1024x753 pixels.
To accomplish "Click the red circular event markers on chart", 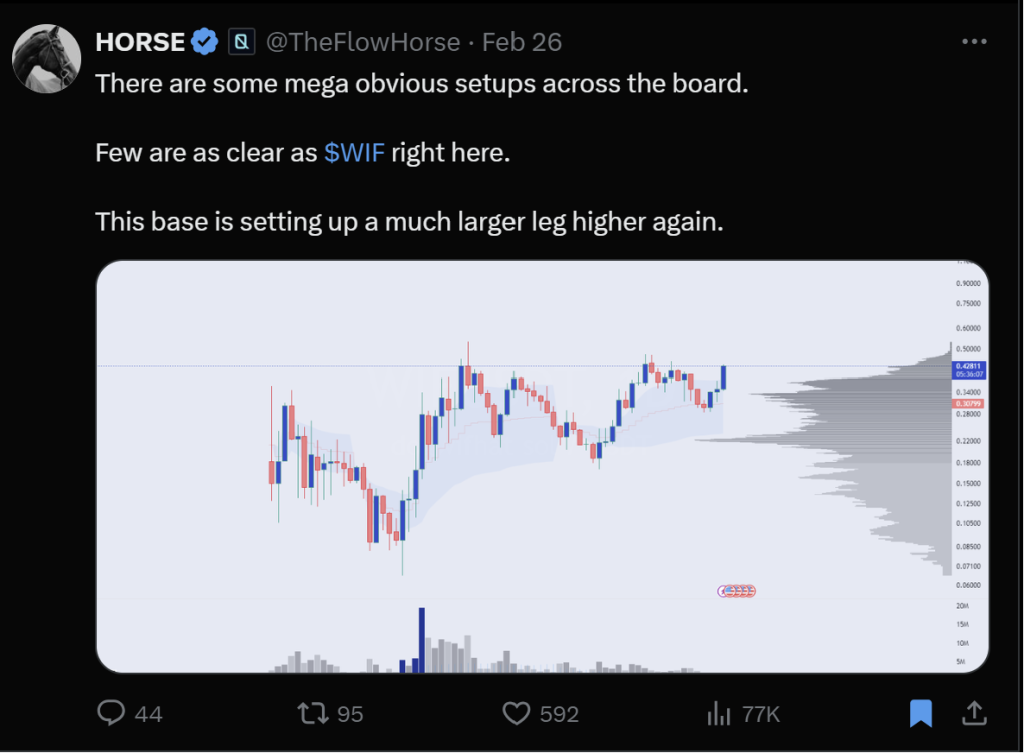I will (x=738, y=591).
